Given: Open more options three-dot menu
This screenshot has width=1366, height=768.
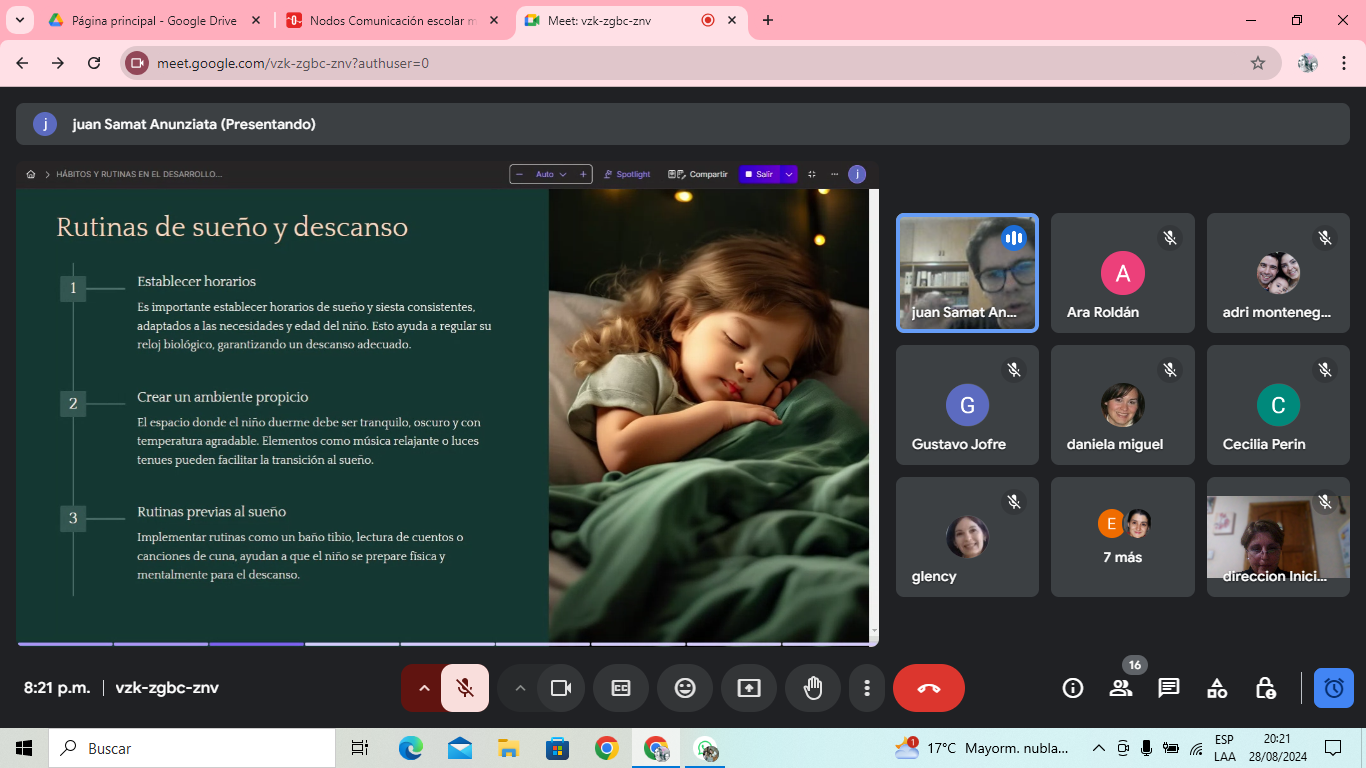Looking at the screenshot, I should [x=867, y=688].
